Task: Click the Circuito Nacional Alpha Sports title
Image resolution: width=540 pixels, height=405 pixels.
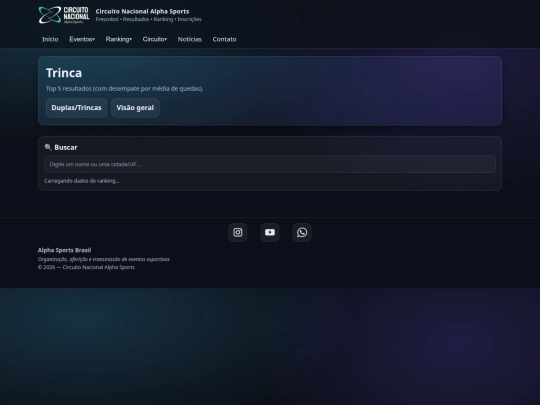Action: click(x=142, y=11)
